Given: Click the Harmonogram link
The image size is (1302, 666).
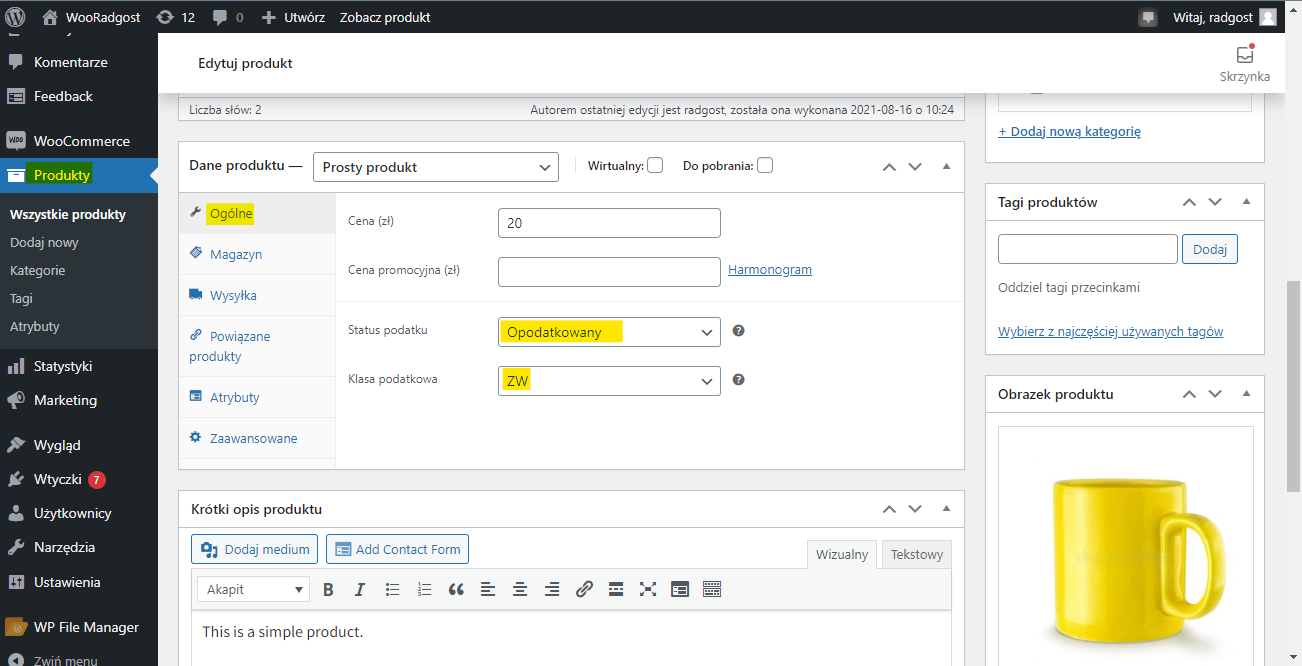Looking at the screenshot, I should pos(770,270).
